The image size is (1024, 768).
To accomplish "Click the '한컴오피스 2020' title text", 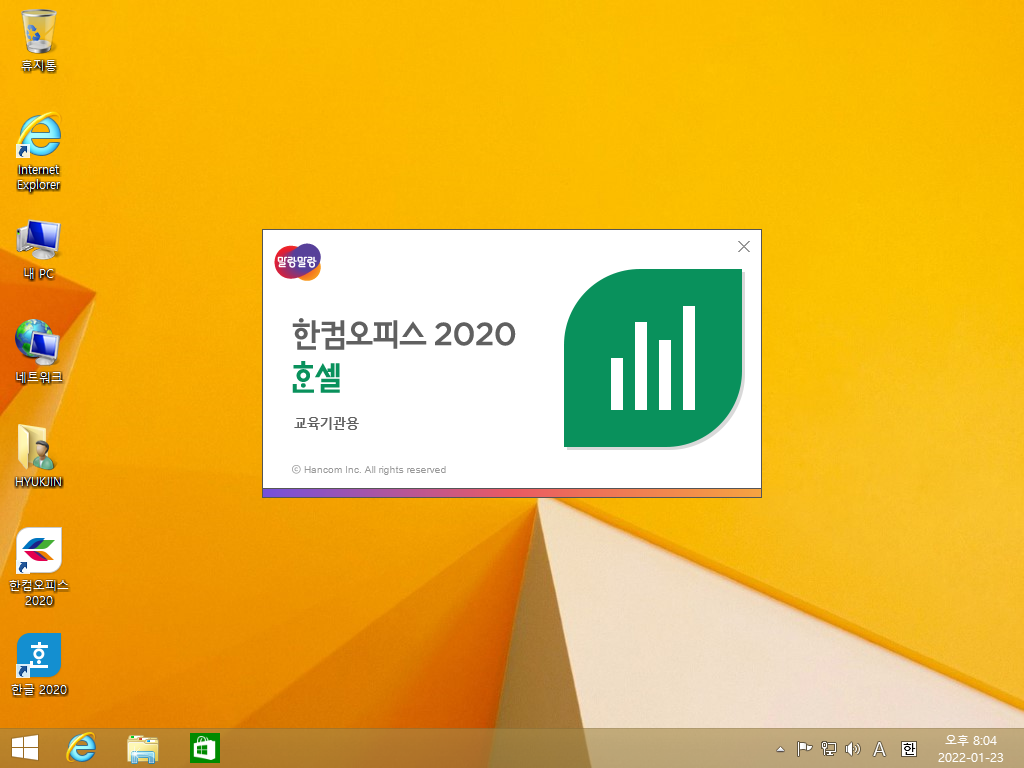I will coord(404,333).
